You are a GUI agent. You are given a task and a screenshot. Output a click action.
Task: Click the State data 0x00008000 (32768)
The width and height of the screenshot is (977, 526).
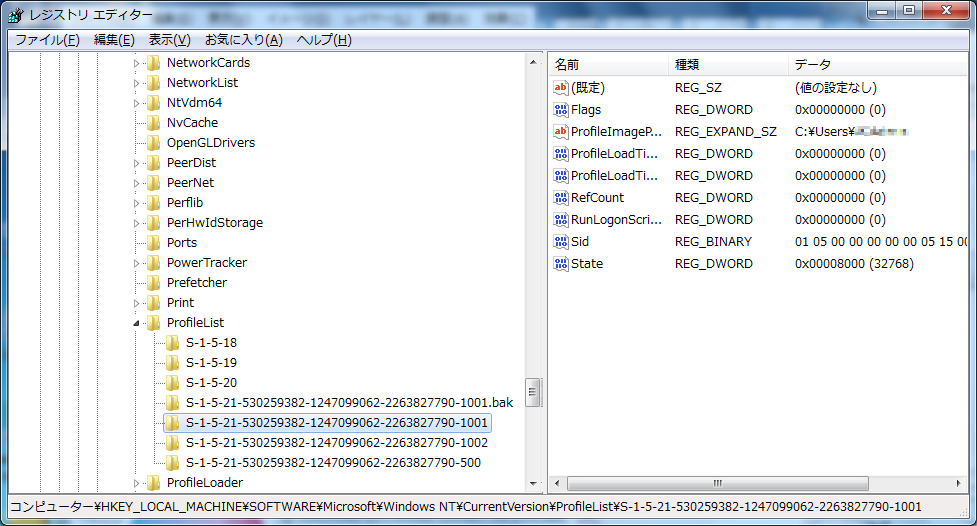coord(854,264)
